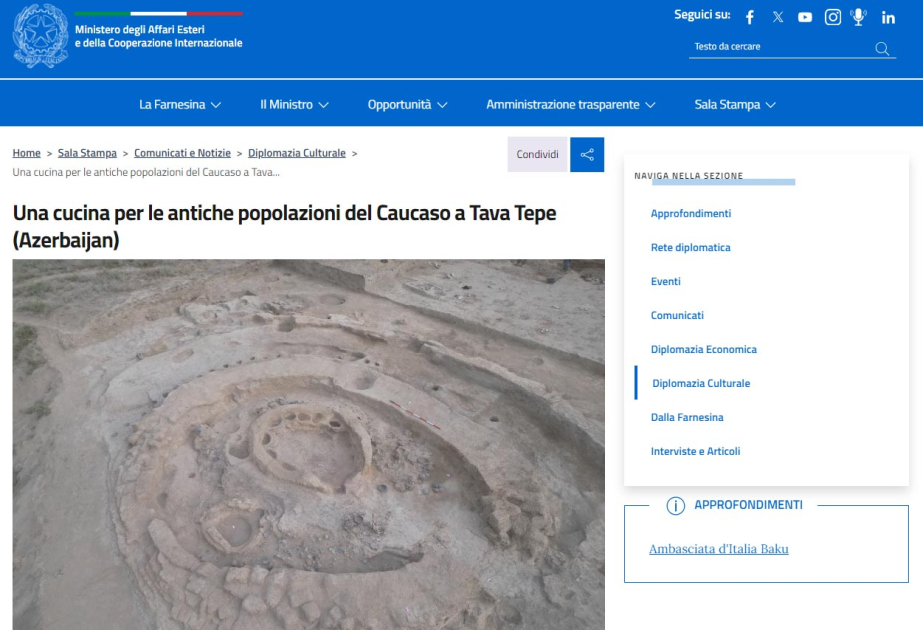This screenshot has height=630, width=923.
Task: Expand the Il Ministro menu
Action: [294, 104]
